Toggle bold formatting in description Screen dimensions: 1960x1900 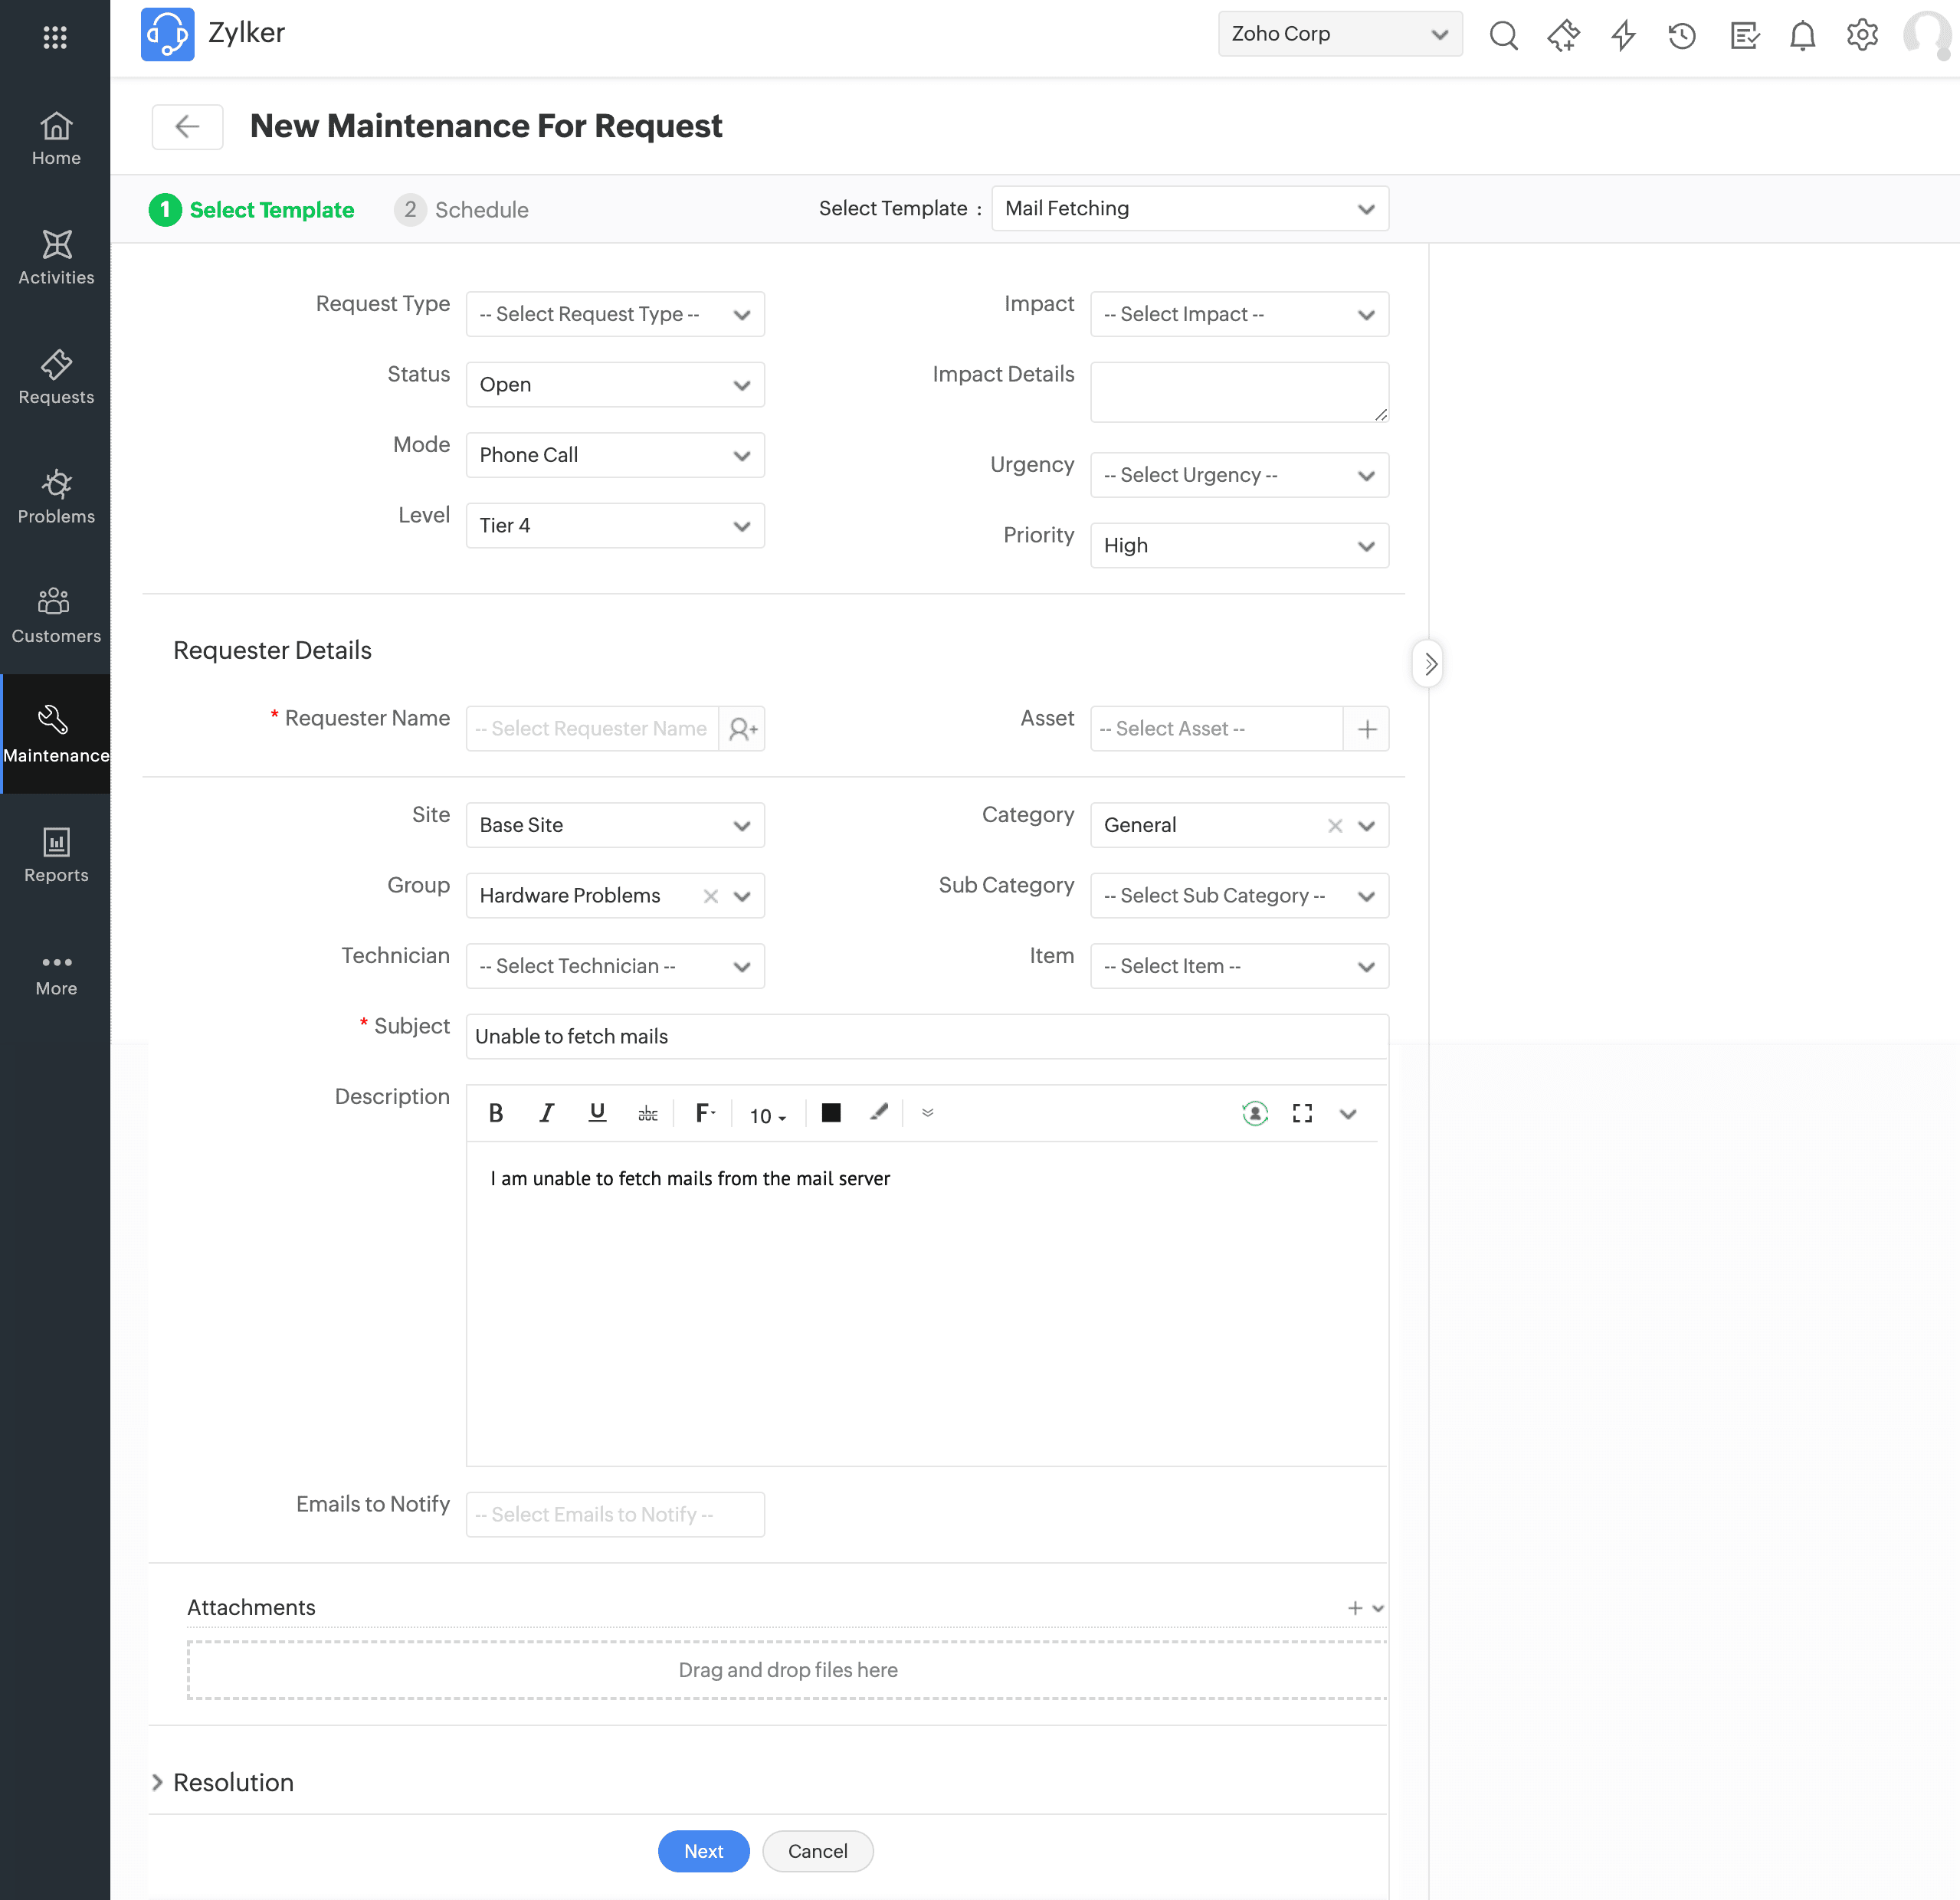click(495, 1113)
